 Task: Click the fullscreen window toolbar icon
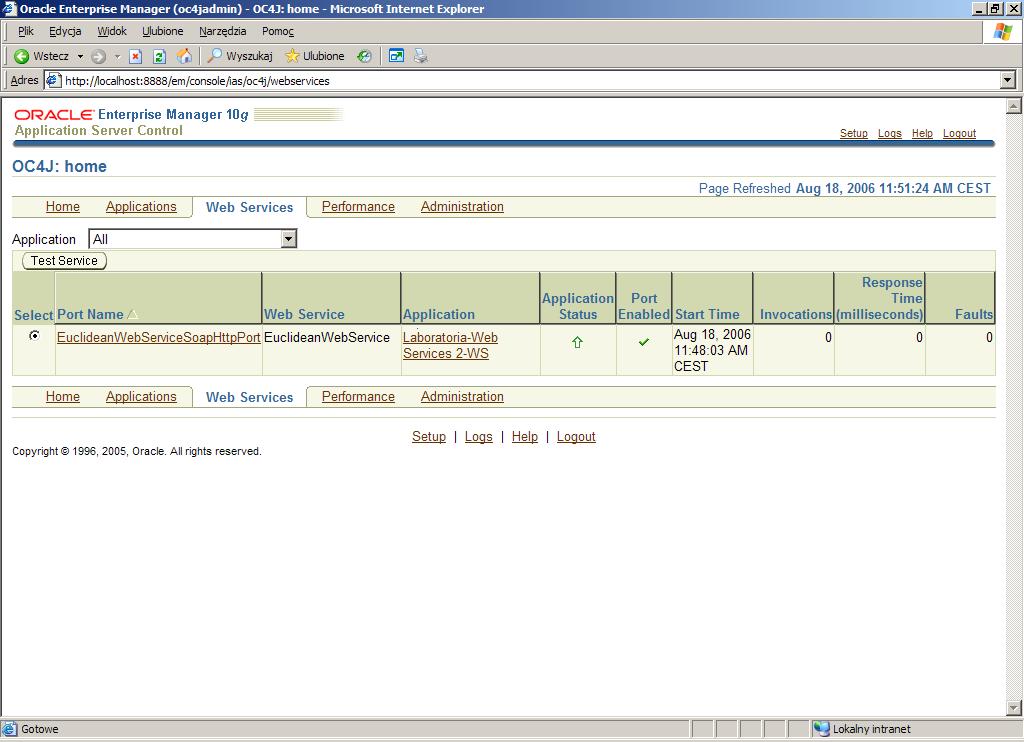coord(396,56)
